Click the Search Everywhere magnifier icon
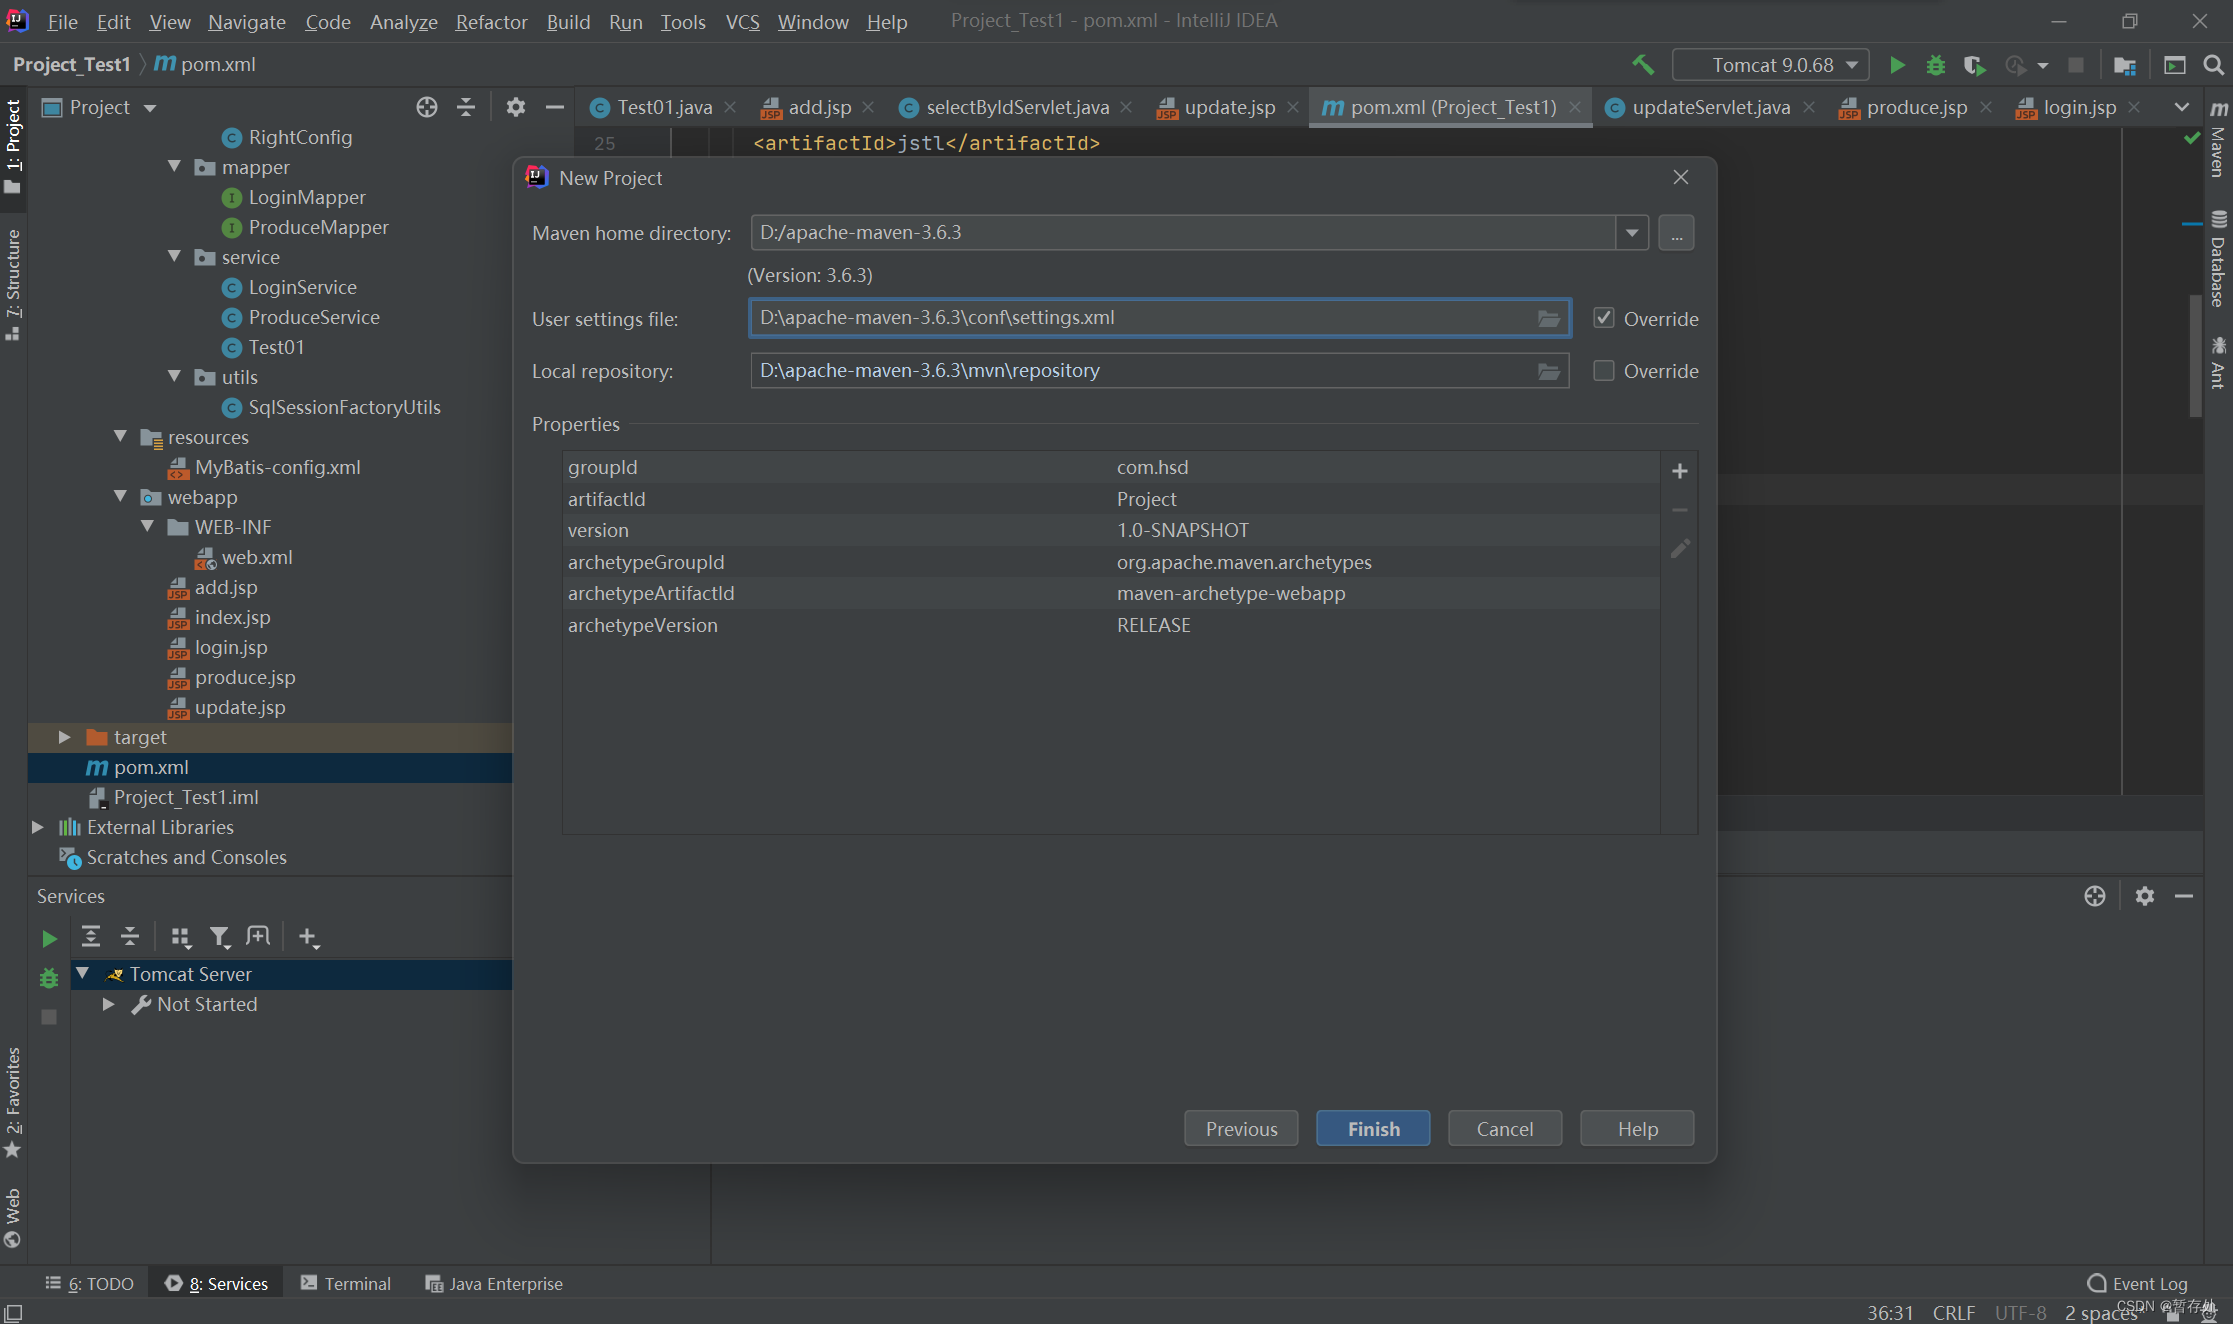The height and width of the screenshot is (1324, 2233). tap(2214, 65)
